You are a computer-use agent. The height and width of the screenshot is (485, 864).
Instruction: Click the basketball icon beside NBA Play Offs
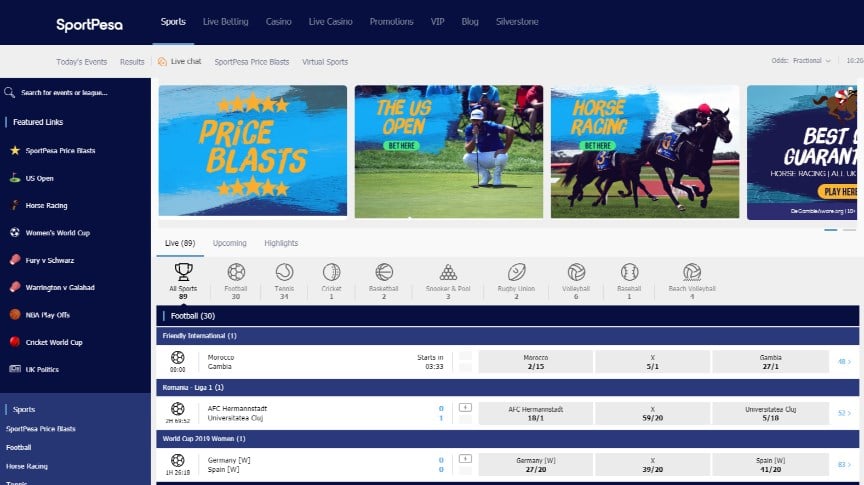(x=15, y=315)
